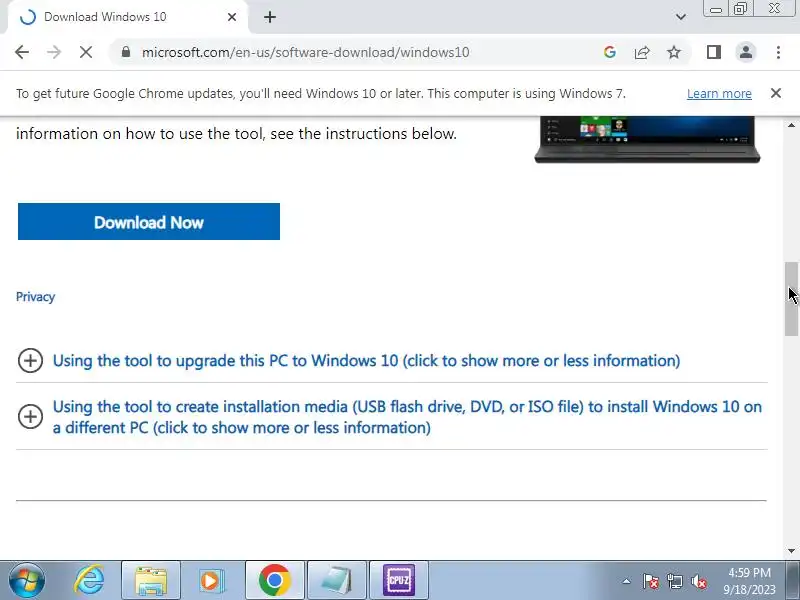Image resolution: width=800 pixels, height=600 pixels.
Task: Open 'Using the tool to create installation media' link
Action: coord(407,417)
